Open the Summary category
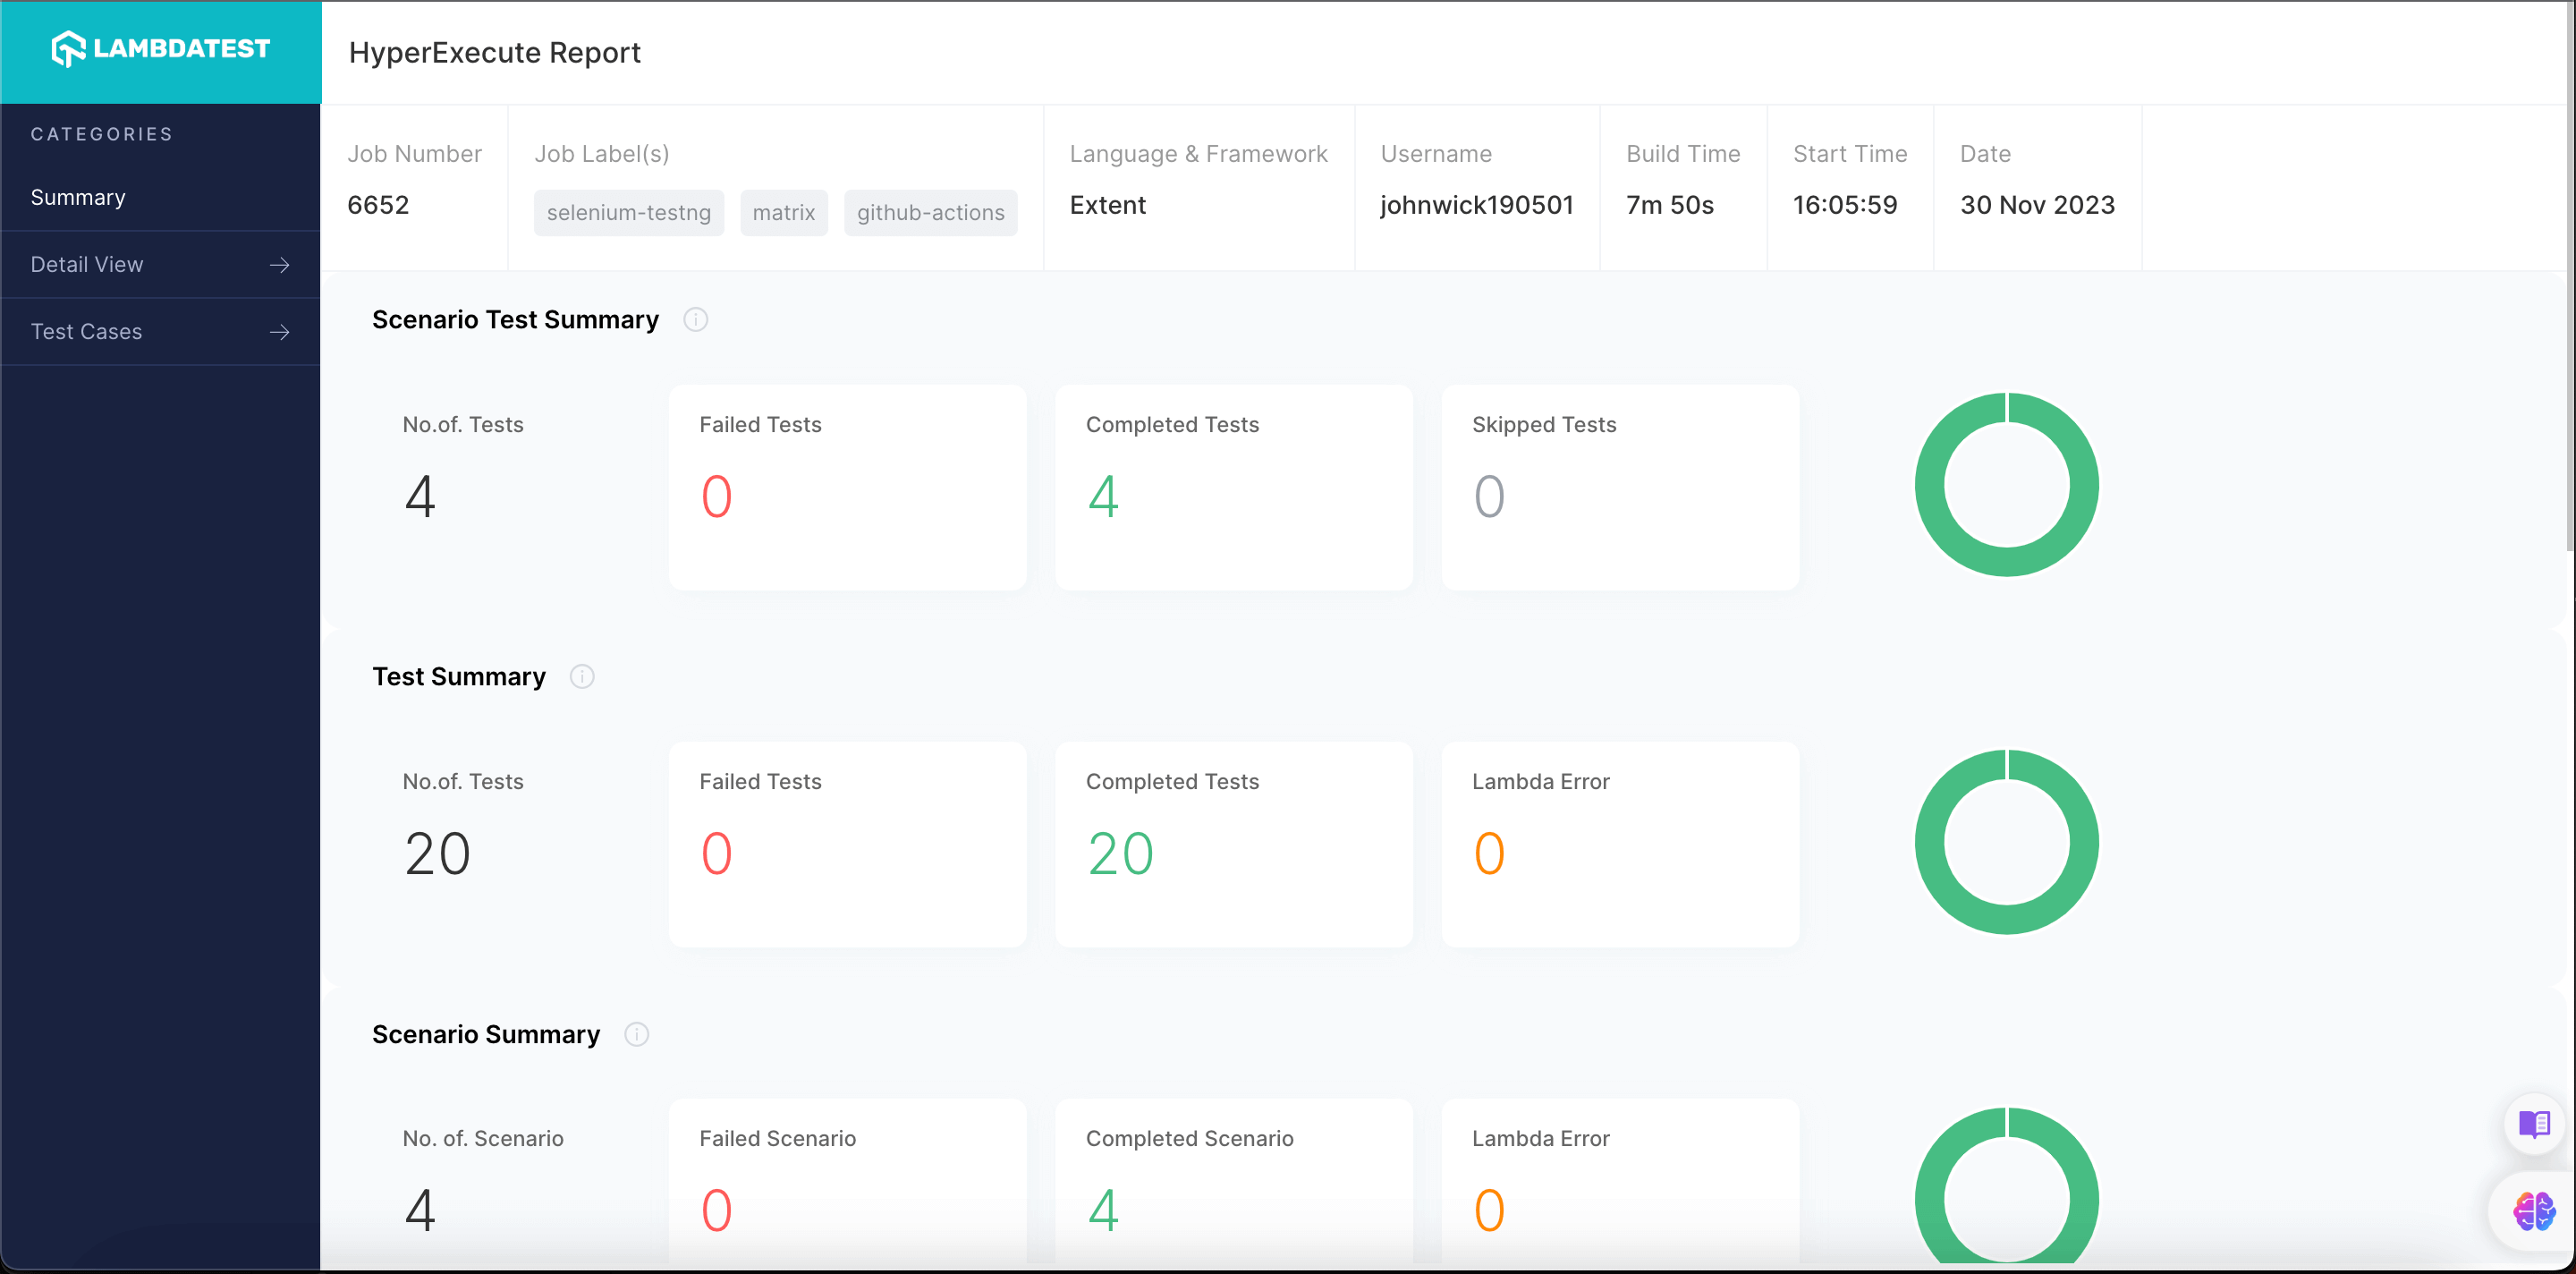2576x1274 pixels. [160, 197]
